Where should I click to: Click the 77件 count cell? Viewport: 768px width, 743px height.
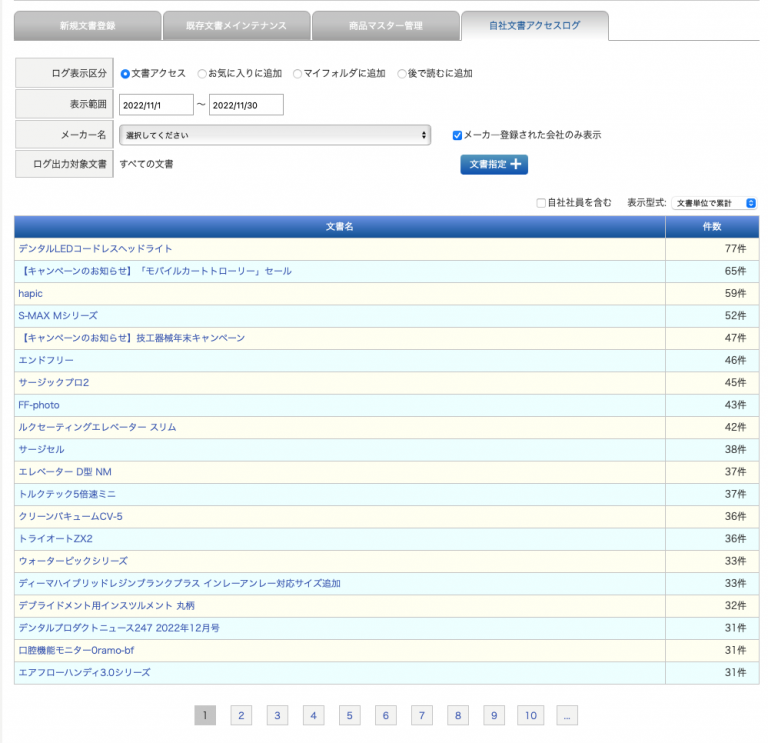click(x=712, y=249)
